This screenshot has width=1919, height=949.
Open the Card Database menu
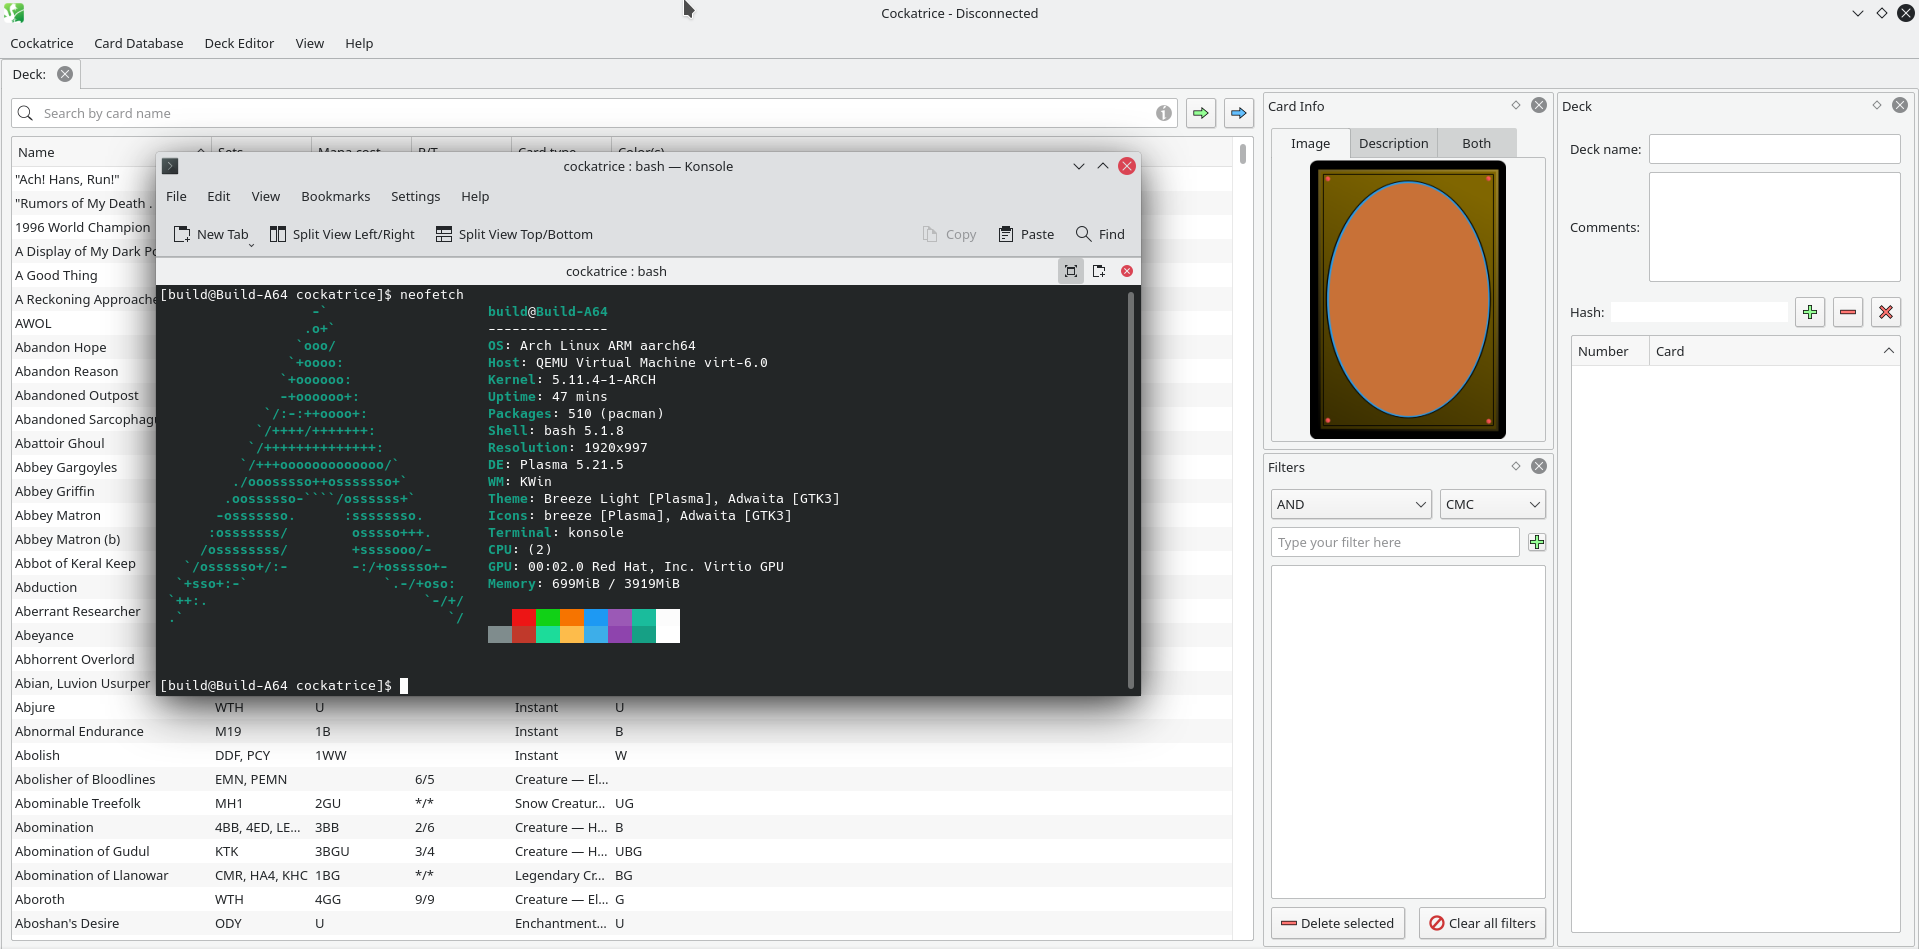(x=139, y=43)
